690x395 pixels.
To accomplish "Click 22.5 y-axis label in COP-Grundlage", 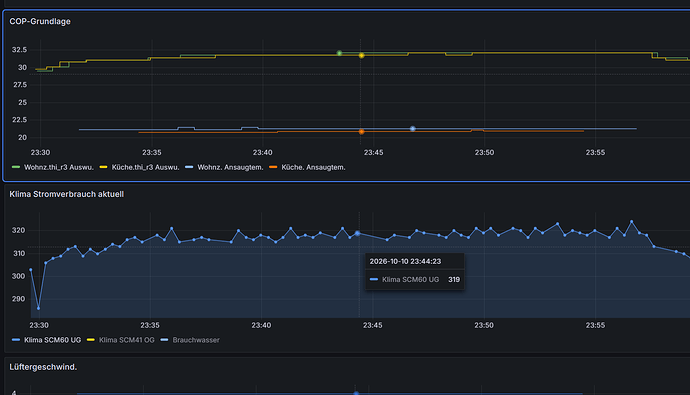I will pyautogui.click(x=19, y=120).
